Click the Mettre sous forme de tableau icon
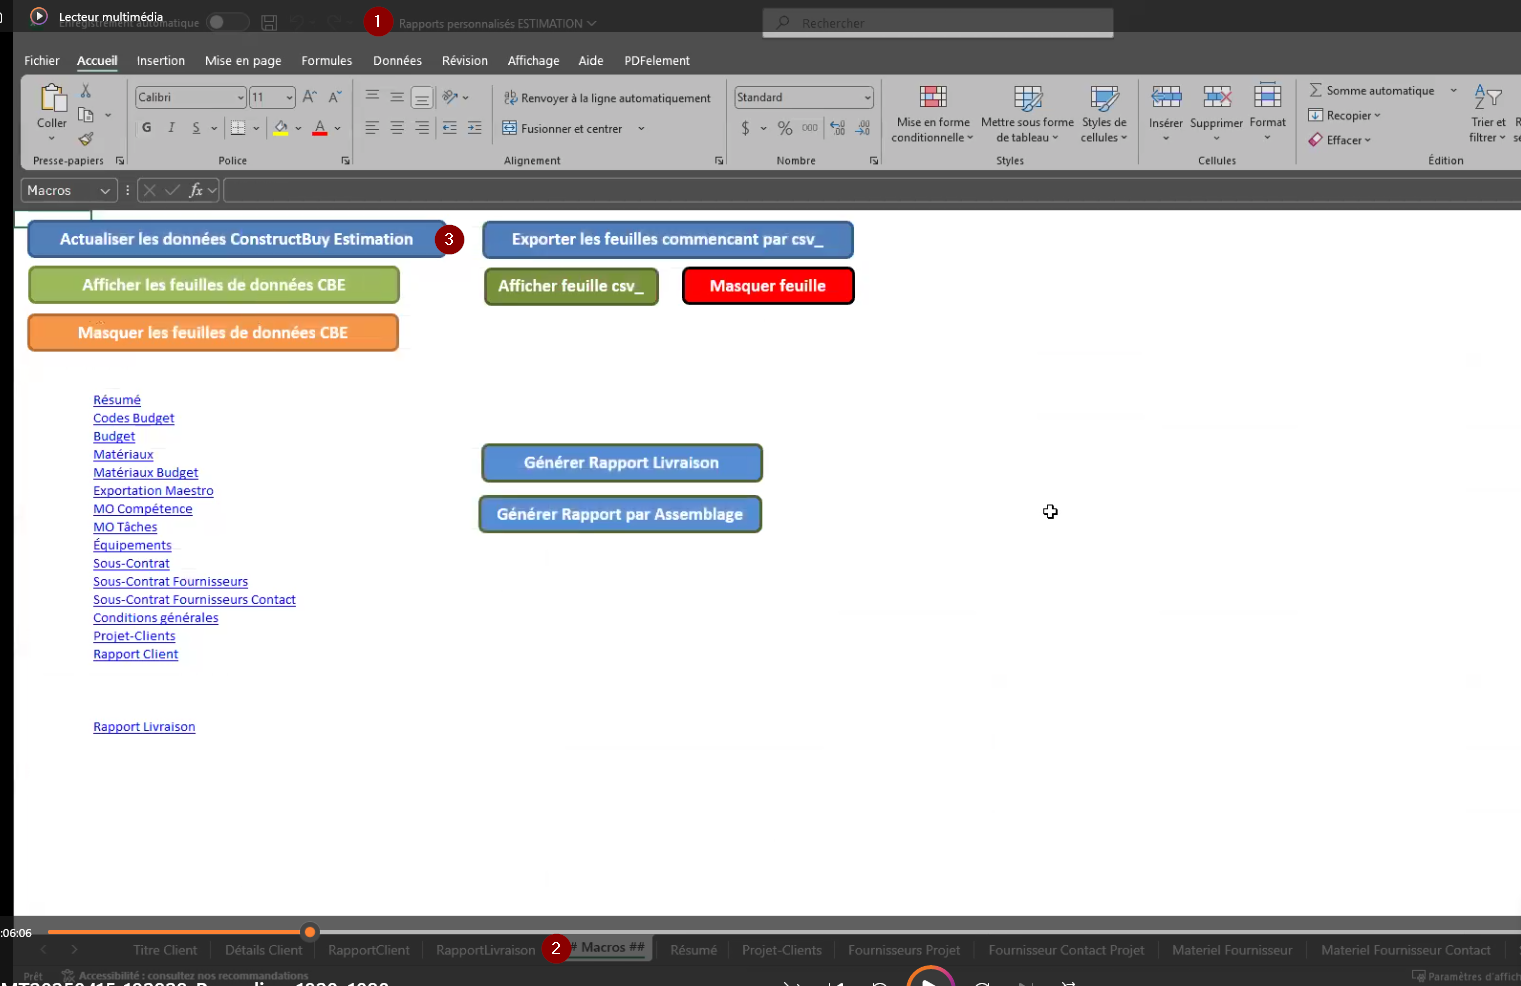The height and width of the screenshot is (986, 1521). pos(1027,98)
